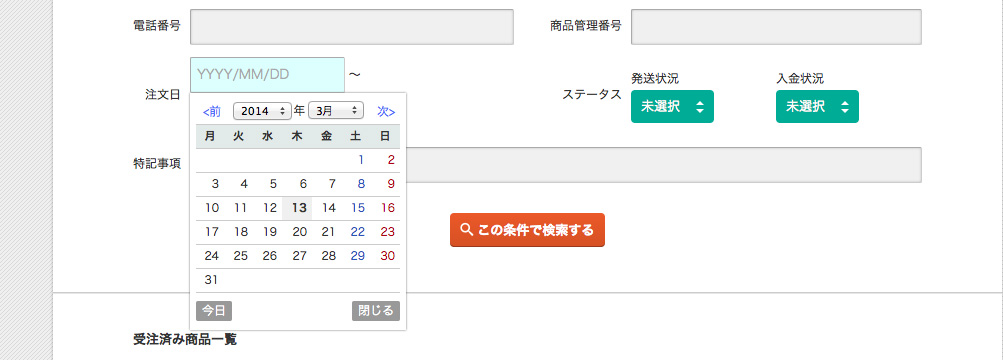Select date 5 in the calendar
The height and width of the screenshot is (360, 1003).
[273, 184]
